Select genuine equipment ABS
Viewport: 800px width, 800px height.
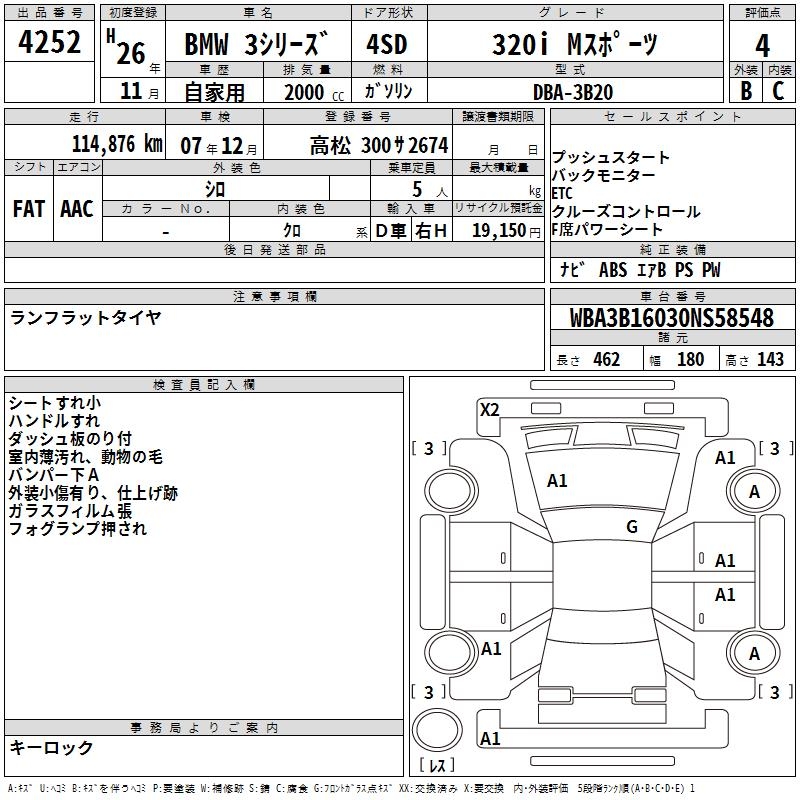[x=613, y=269]
